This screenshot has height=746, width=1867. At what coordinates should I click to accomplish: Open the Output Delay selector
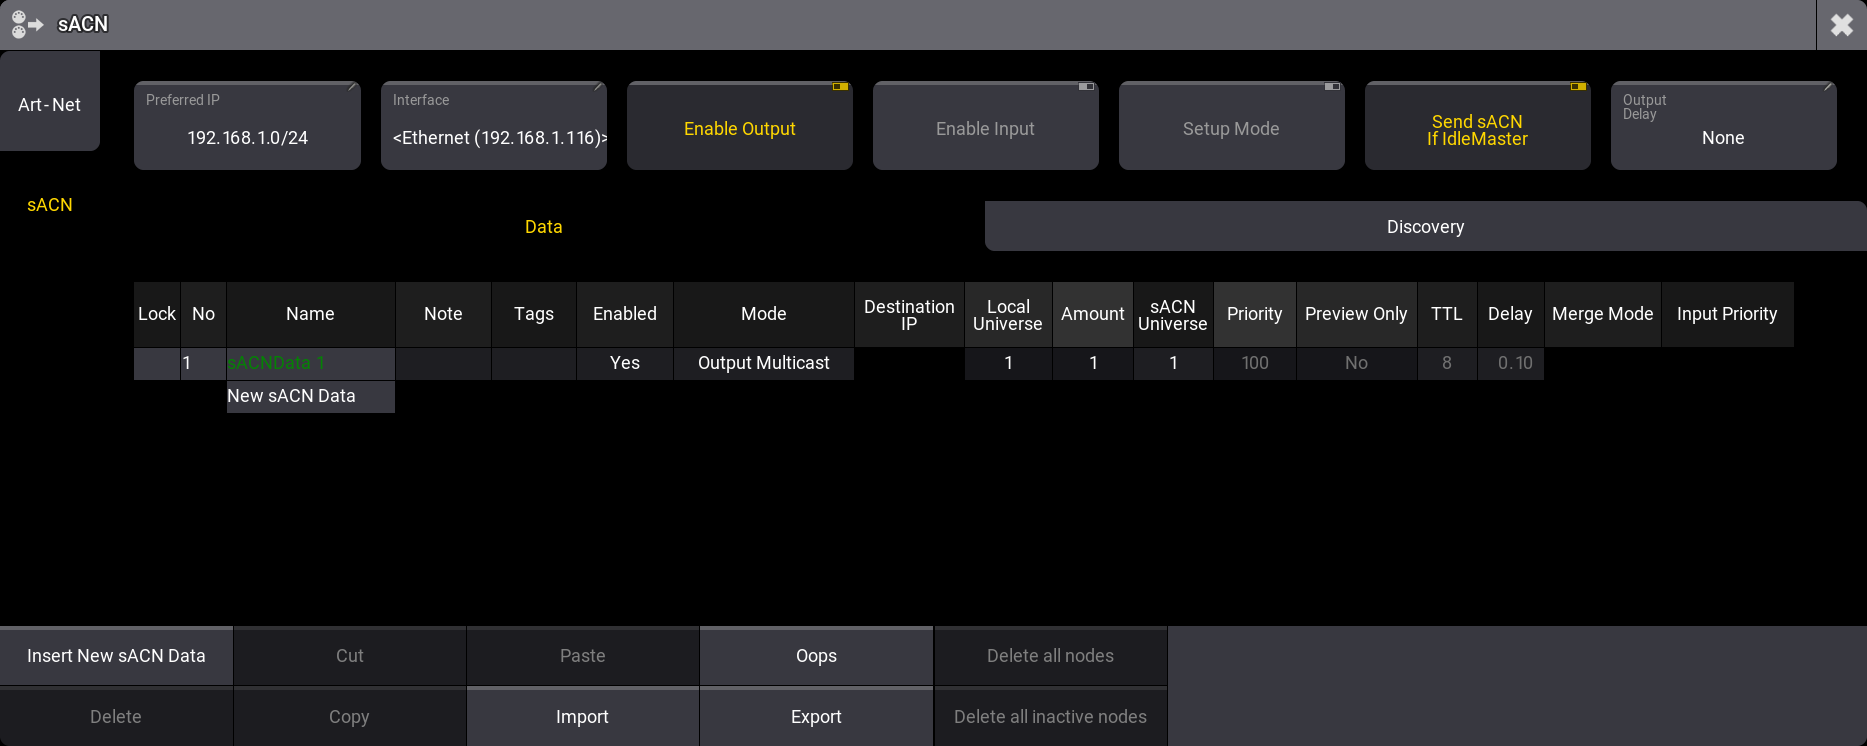[1723, 127]
